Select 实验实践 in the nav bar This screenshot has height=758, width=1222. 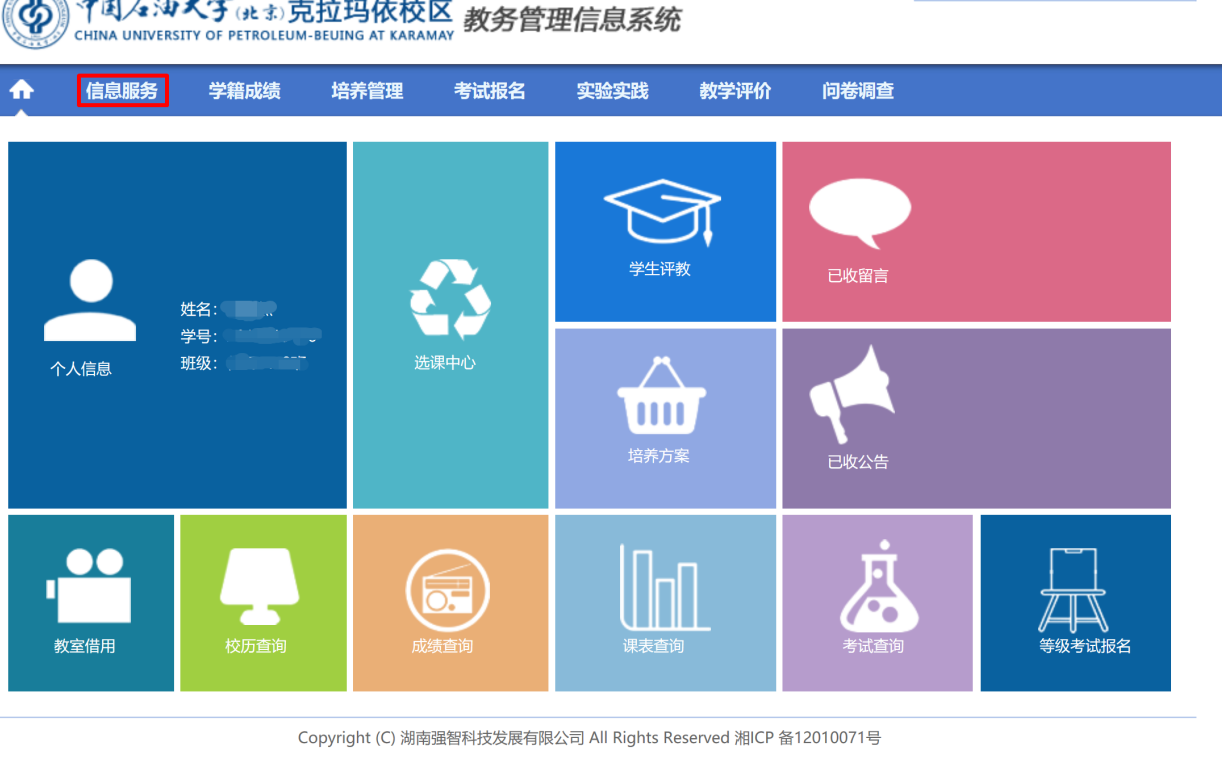pos(612,91)
